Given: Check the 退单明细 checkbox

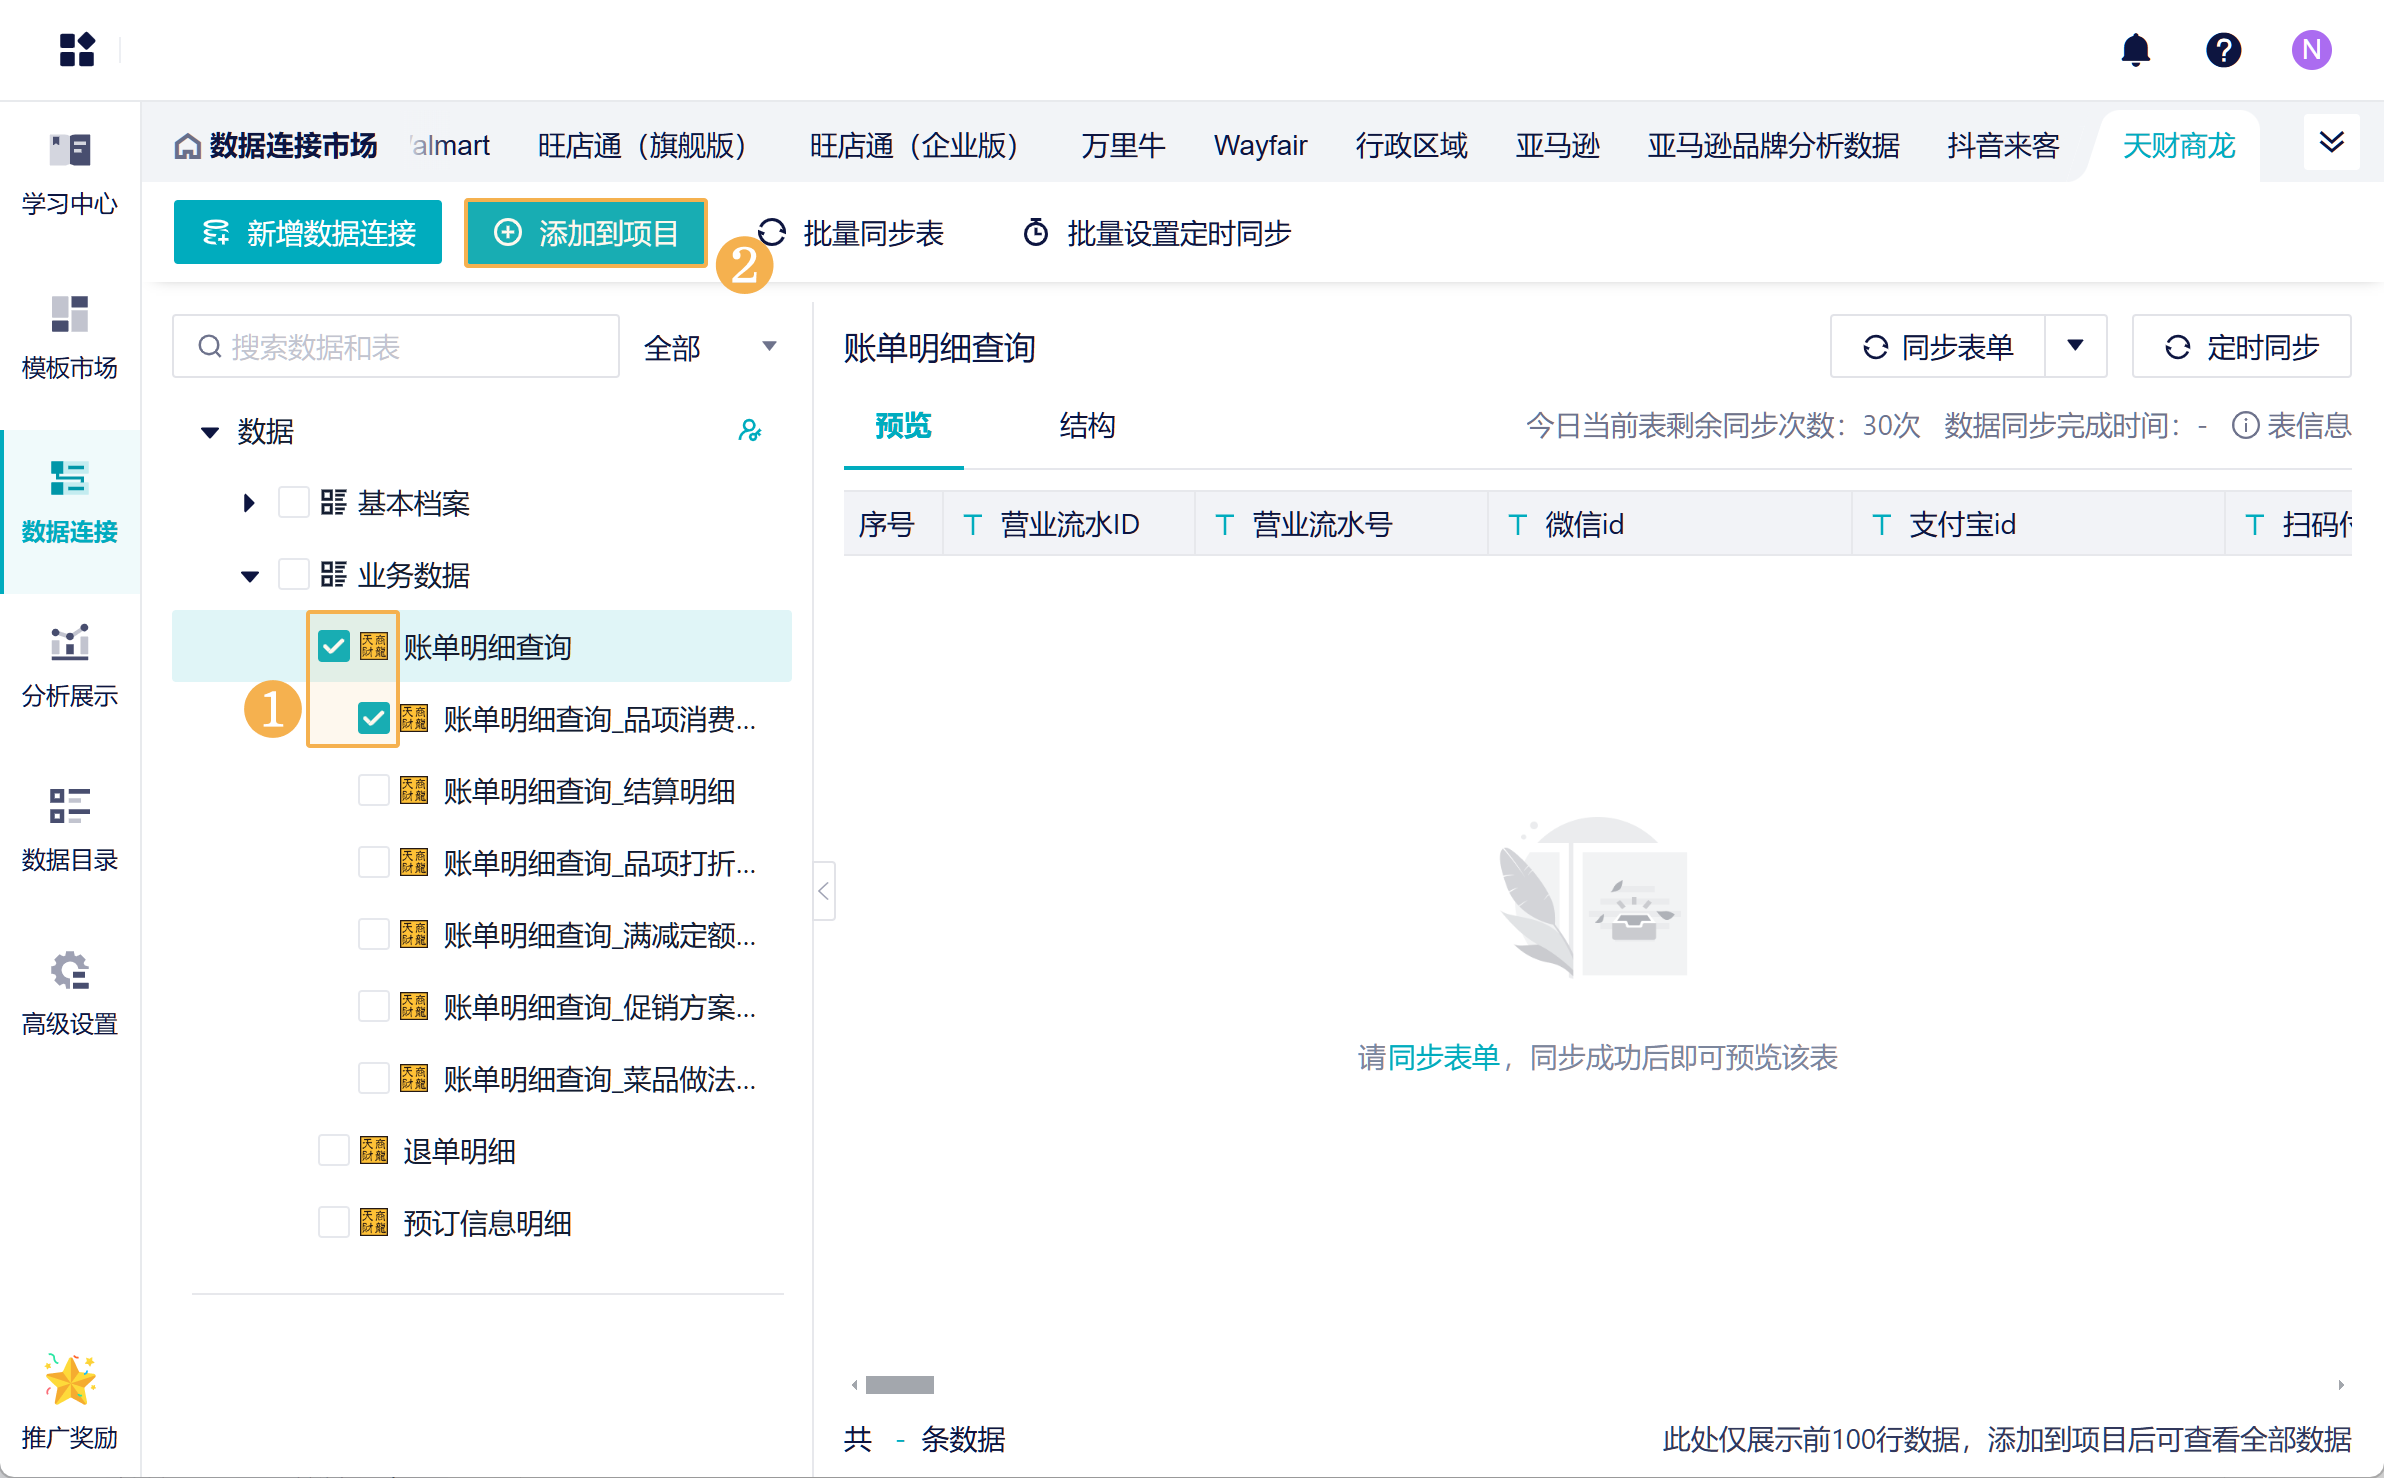Looking at the screenshot, I should (333, 1151).
